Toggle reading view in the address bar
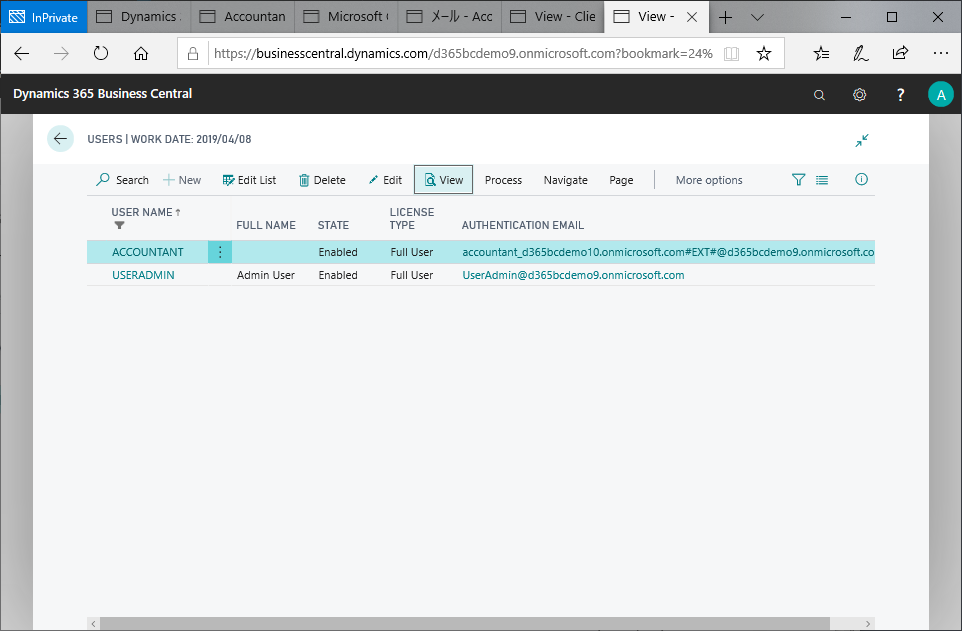Screen dimensions: 962x631 point(731,53)
